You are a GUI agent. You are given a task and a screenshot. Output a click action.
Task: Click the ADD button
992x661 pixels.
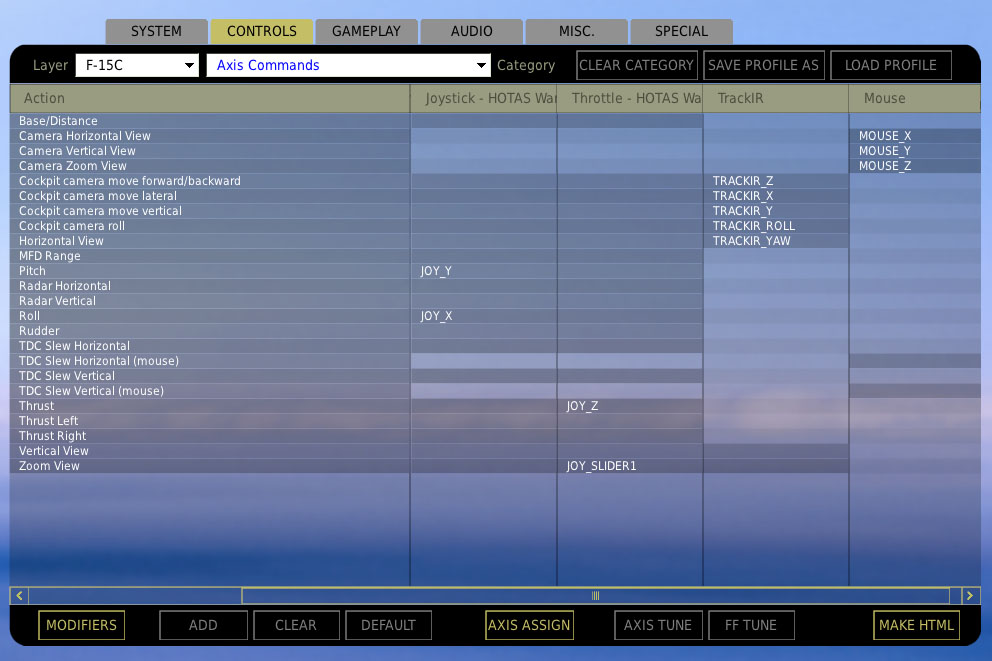203,625
